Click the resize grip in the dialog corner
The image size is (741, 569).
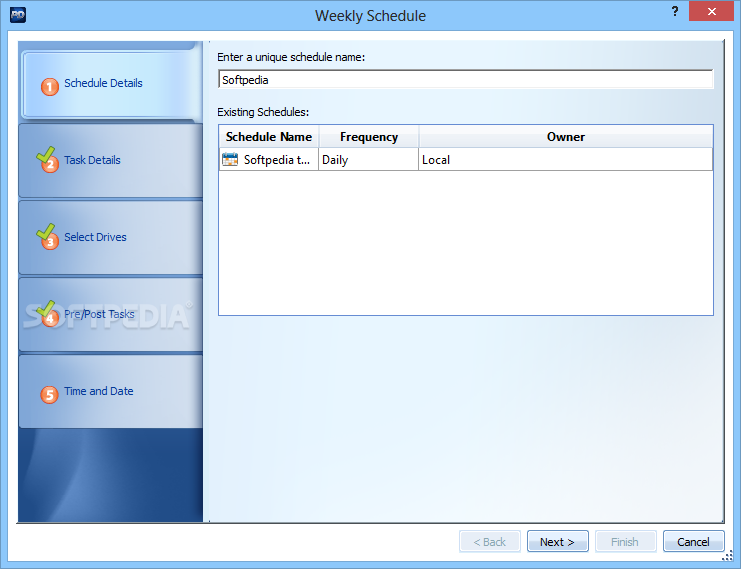pos(728,556)
